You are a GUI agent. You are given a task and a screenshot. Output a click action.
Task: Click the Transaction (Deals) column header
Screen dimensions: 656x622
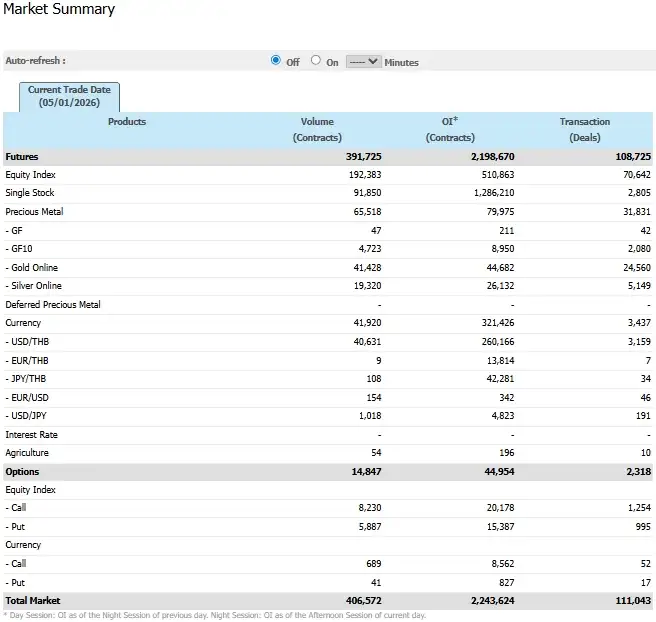point(584,129)
